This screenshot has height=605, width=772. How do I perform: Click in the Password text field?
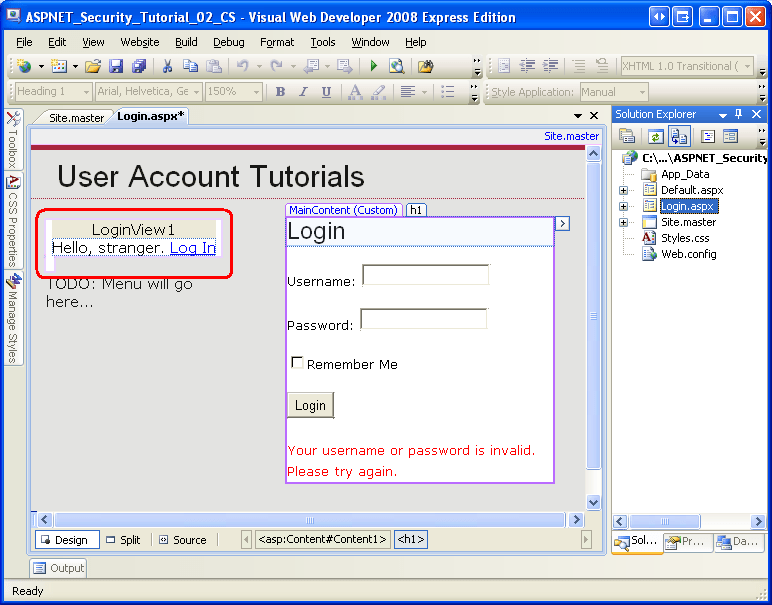pos(424,319)
